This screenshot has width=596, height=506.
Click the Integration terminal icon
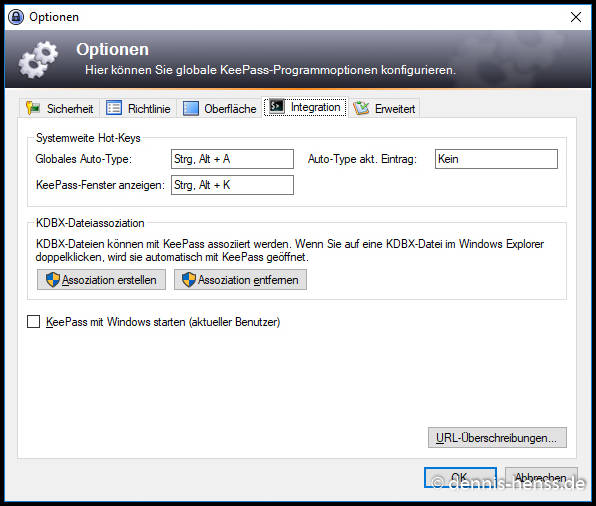pos(277,106)
